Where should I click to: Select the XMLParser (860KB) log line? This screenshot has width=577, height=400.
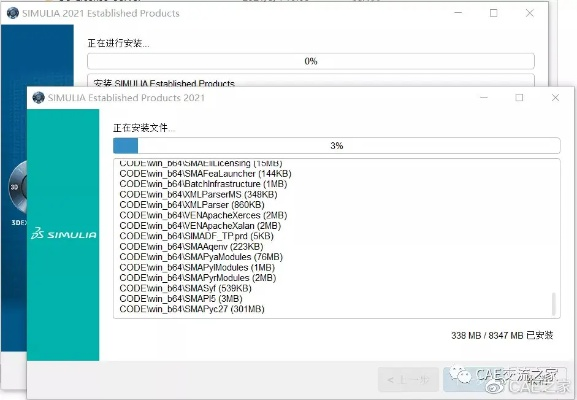(x=192, y=205)
